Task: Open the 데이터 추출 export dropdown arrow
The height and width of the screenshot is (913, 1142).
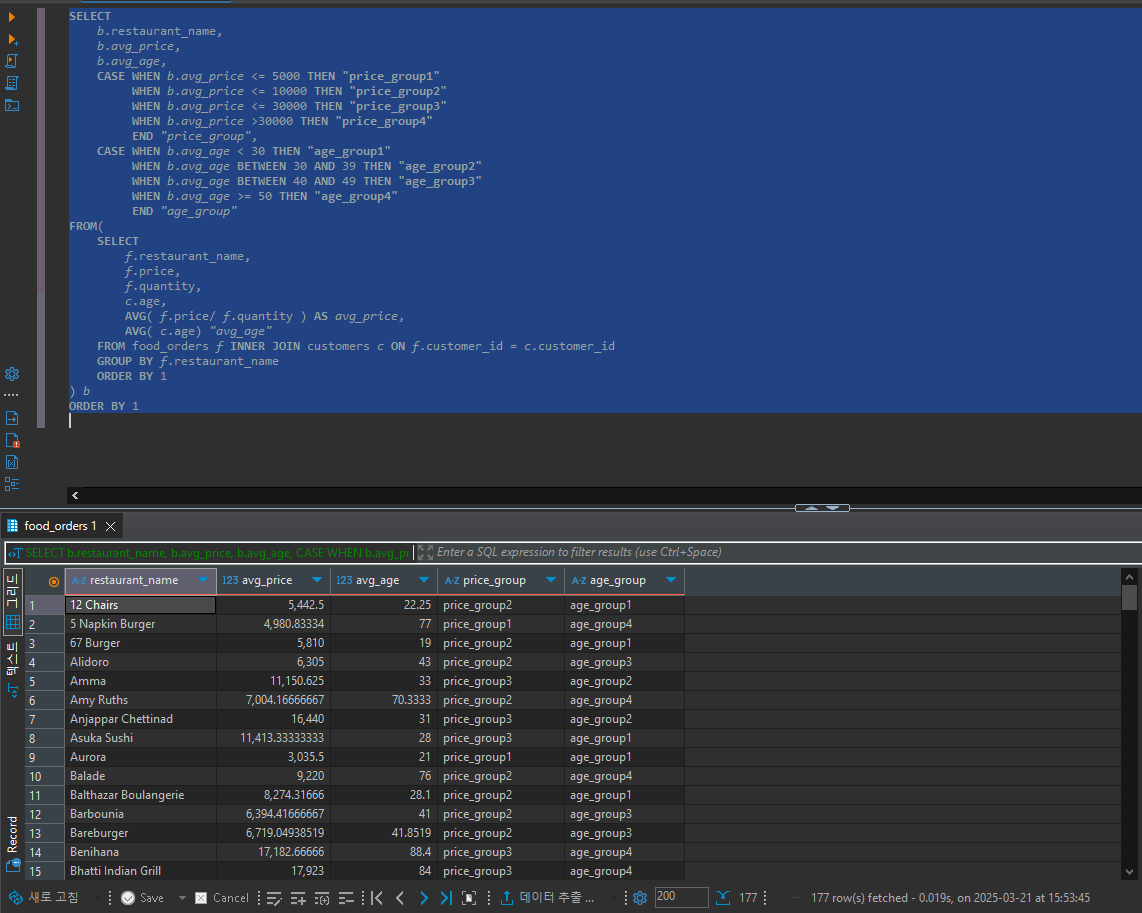Action: (613, 898)
